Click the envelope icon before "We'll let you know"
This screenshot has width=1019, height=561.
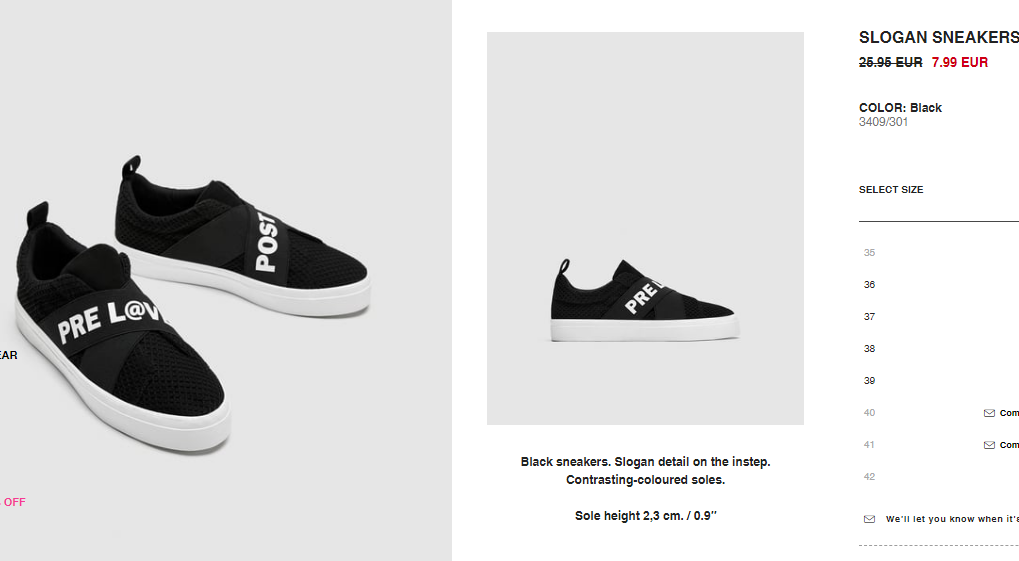pyautogui.click(x=869, y=519)
